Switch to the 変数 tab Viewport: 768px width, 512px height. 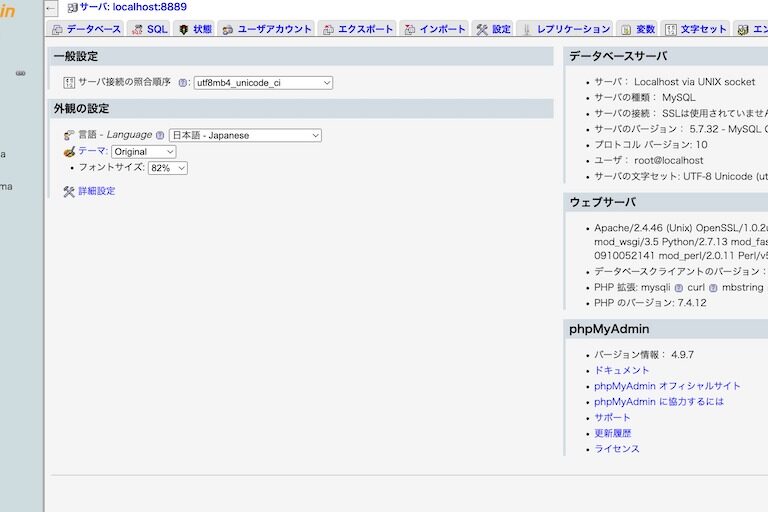(x=638, y=29)
